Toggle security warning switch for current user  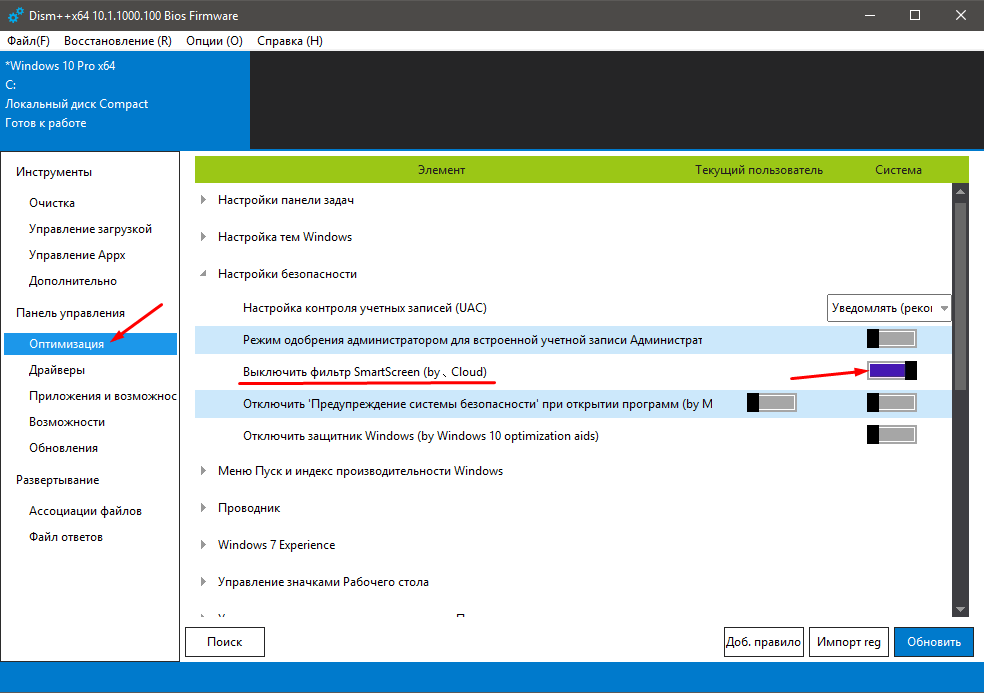coord(772,402)
